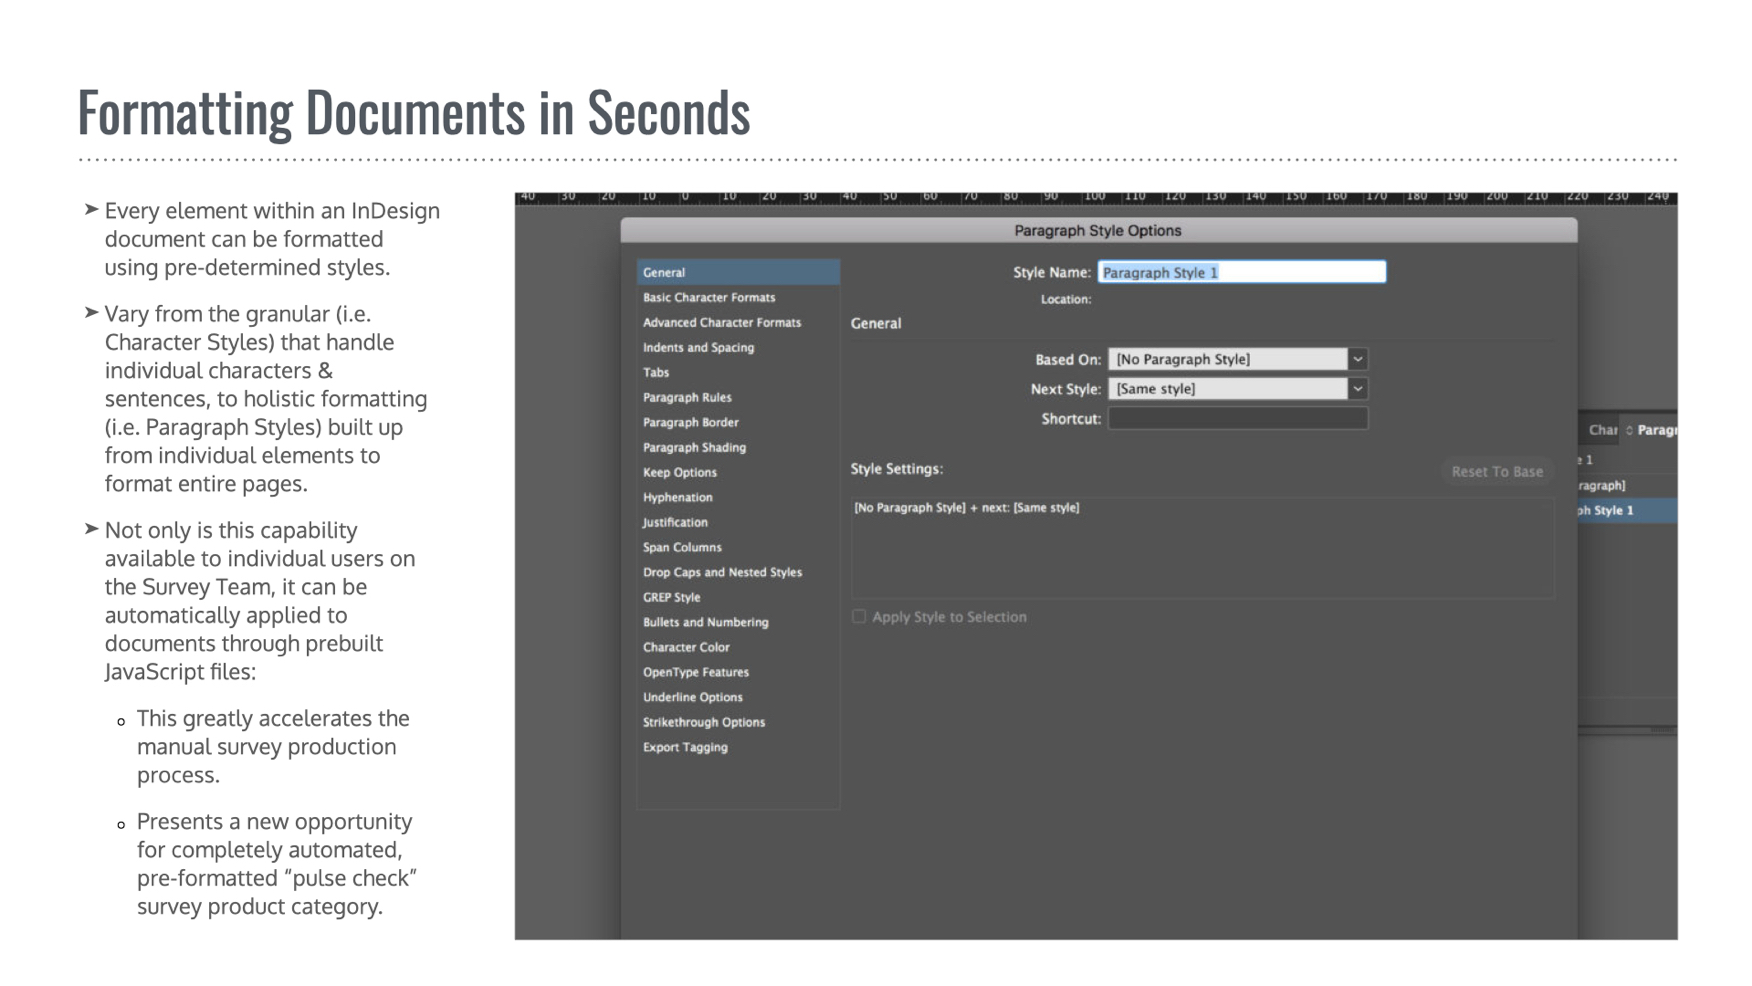Select Paragraph Shading in the sidebar
The image size is (1752, 986).
point(694,447)
